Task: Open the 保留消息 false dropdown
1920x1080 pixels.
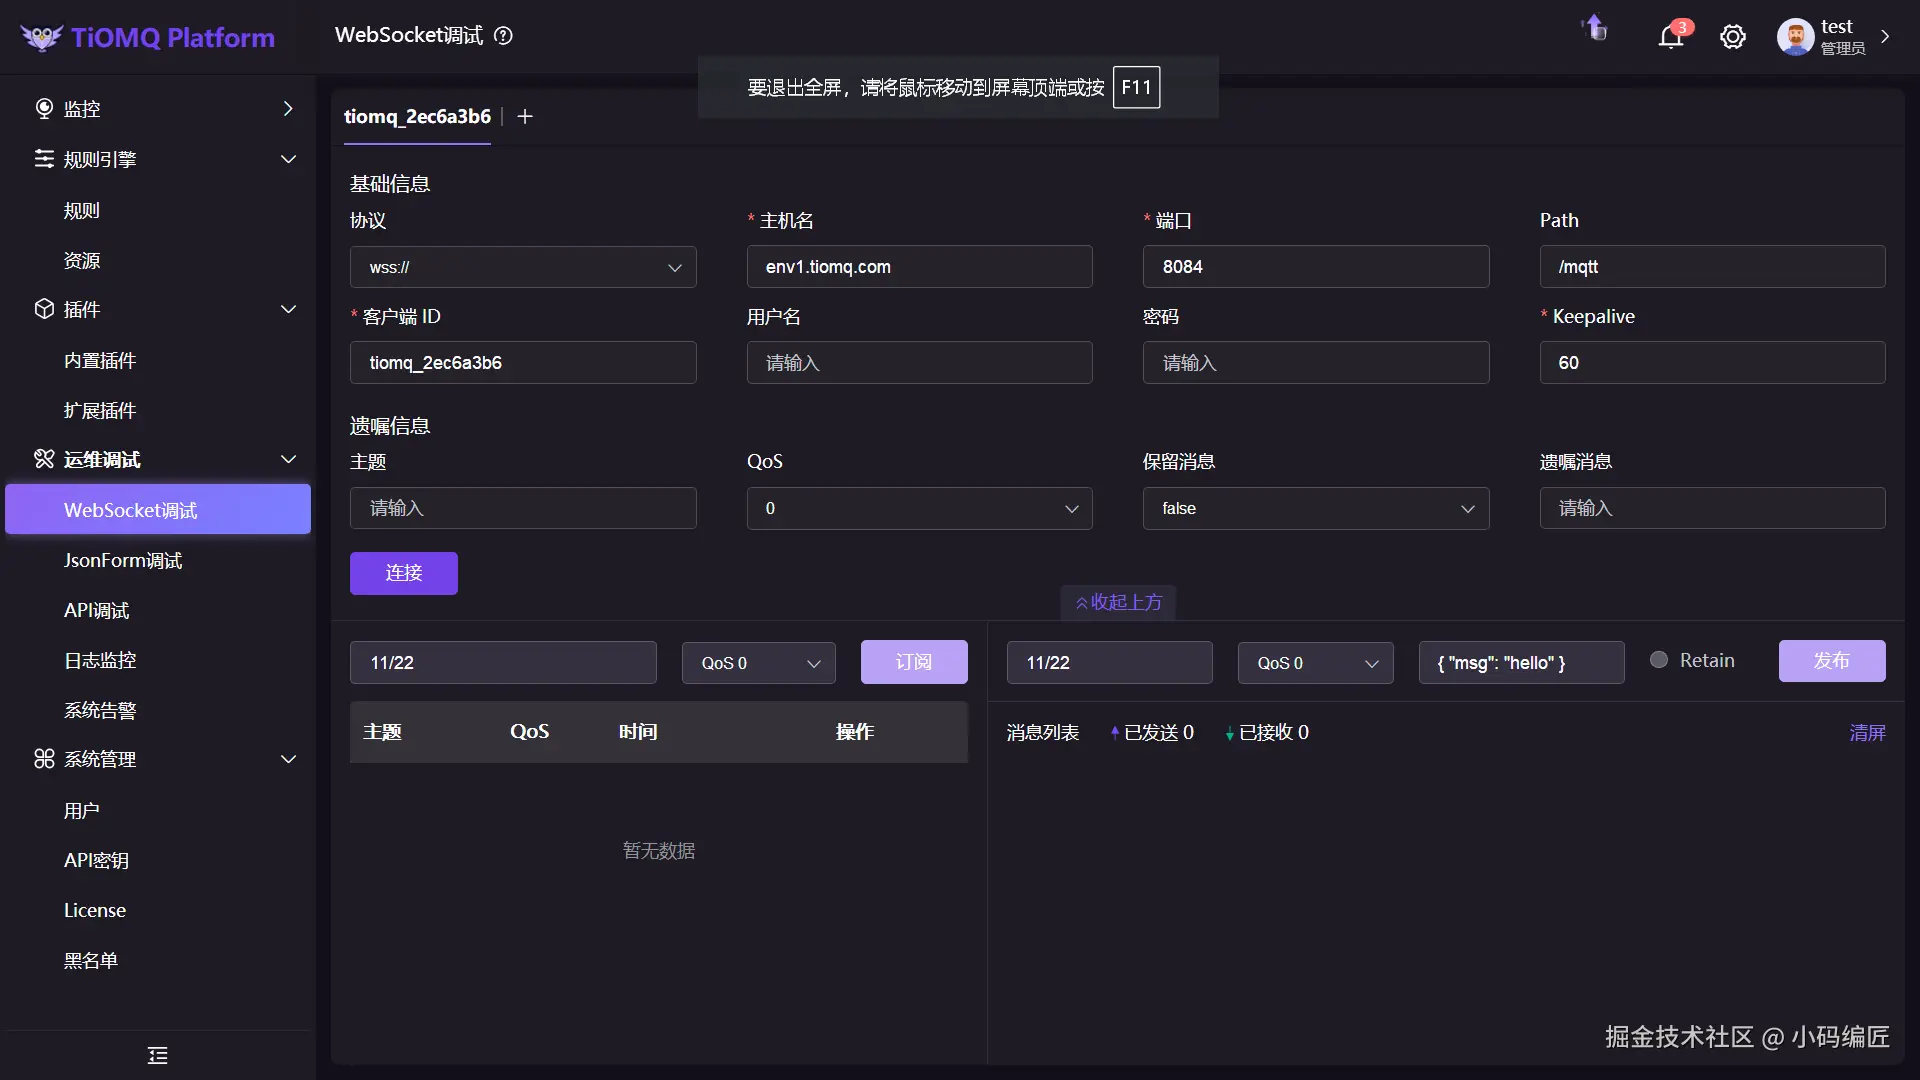Action: click(1315, 508)
